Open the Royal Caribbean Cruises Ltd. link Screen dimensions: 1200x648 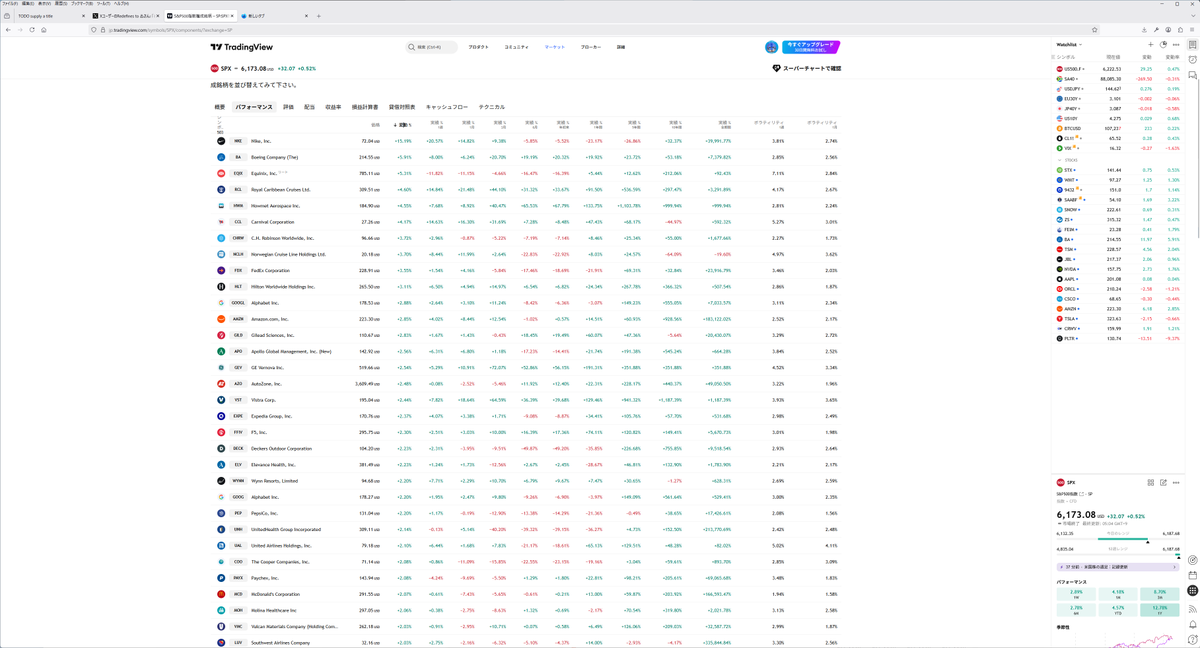tap(280, 189)
